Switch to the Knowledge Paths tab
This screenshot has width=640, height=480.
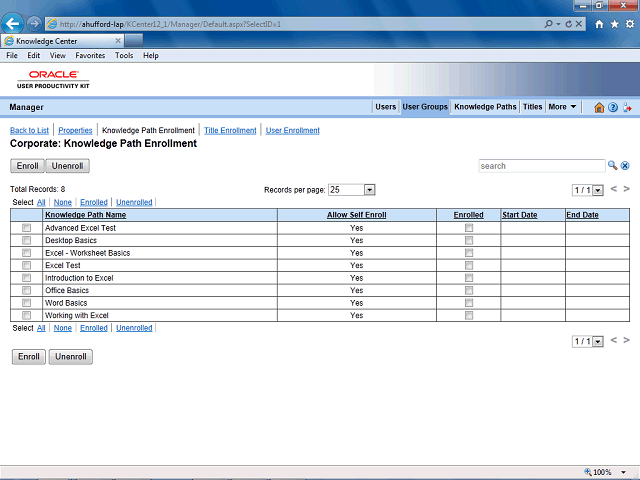485,107
